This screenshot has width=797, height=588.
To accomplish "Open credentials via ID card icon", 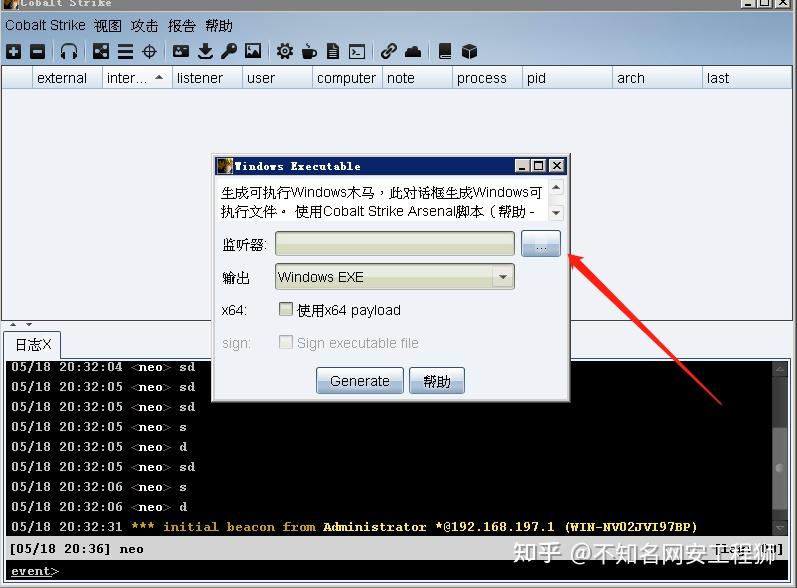I will pyautogui.click(x=181, y=51).
